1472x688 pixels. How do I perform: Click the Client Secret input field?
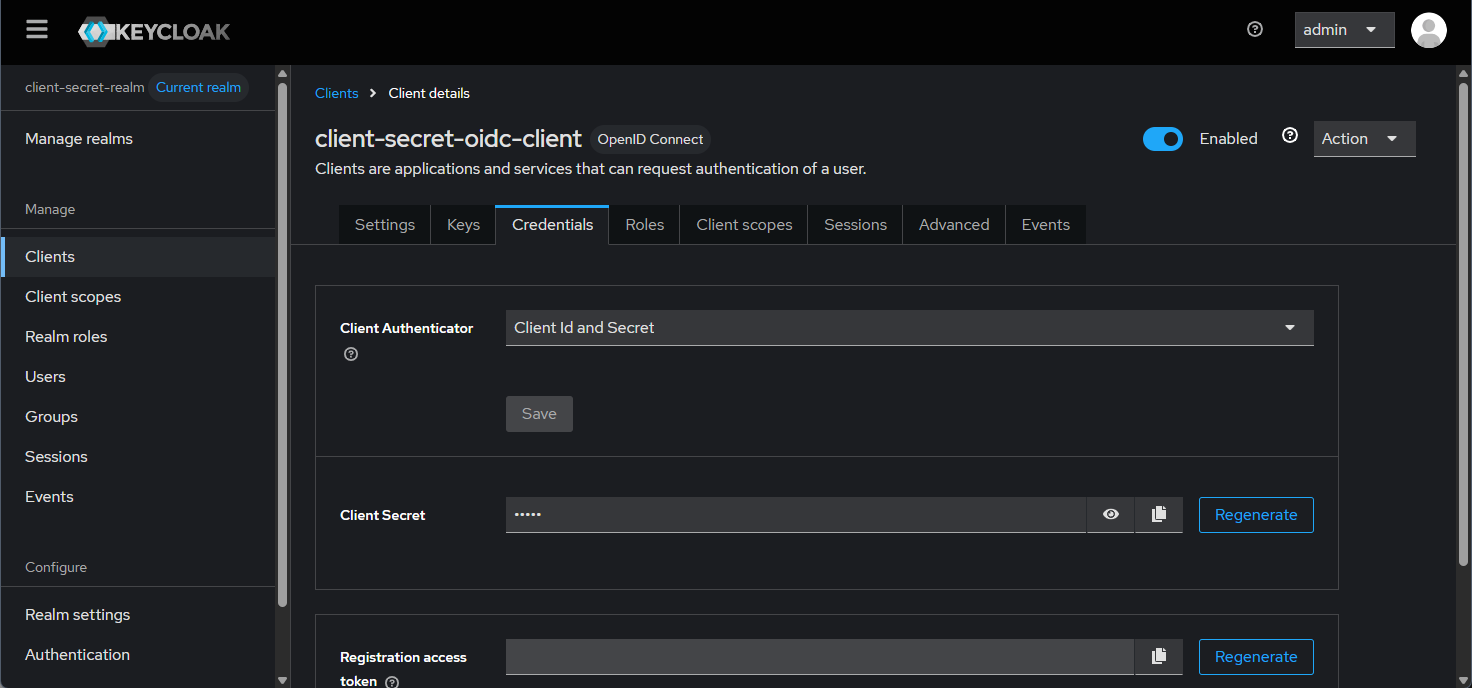[795, 515]
